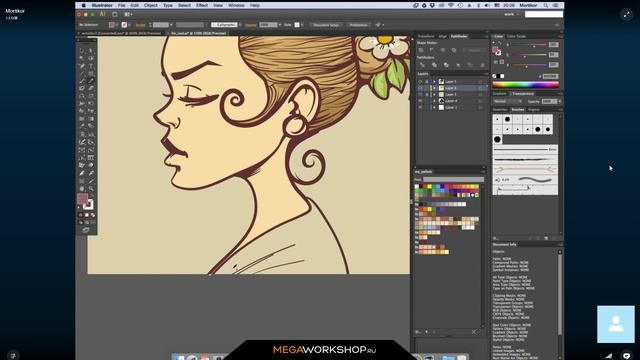Click the Crop pathfinder icon
This screenshot has height=360, width=640.
[458, 64]
